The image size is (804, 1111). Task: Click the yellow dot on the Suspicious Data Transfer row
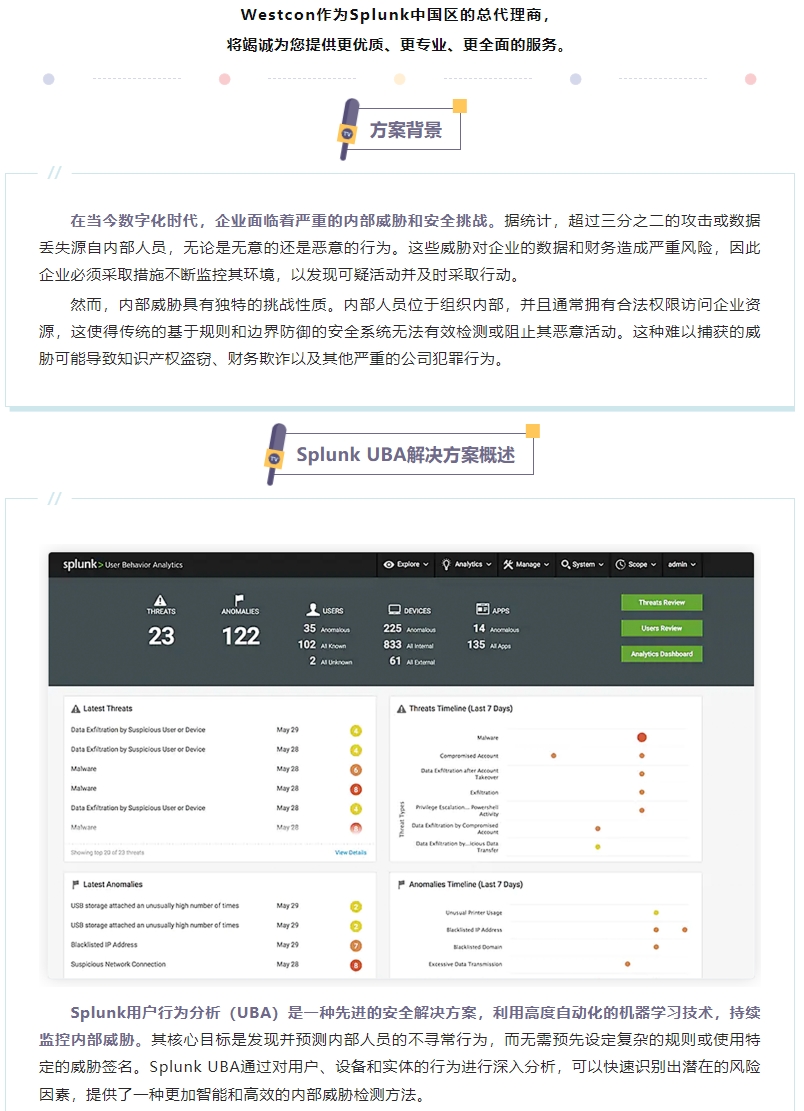tap(598, 847)
